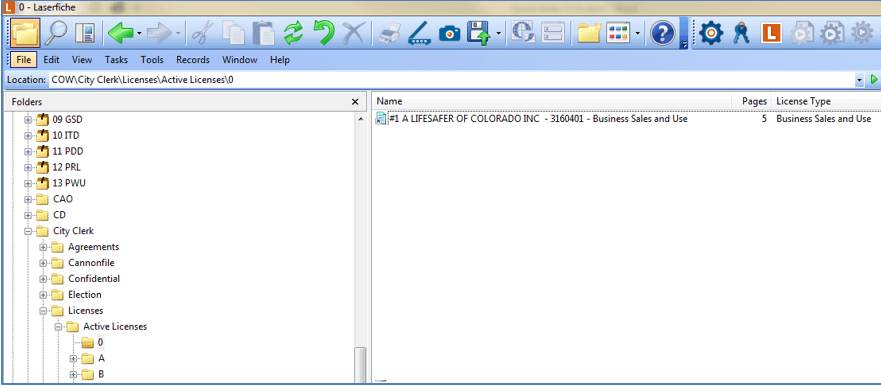Open the Search magnifying glass tool
Image resolution: width=881 pixels, height=387 pixels.
pos(56,34)
